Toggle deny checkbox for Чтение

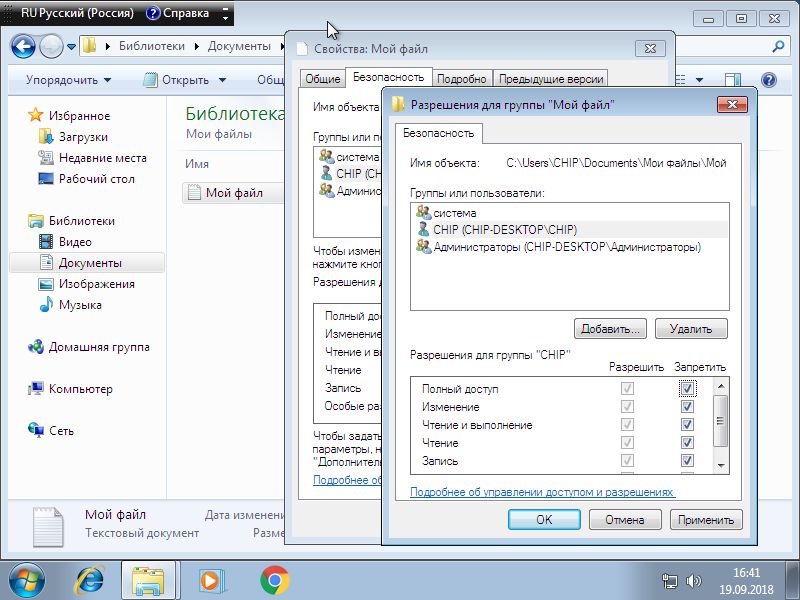pos(687,442)
